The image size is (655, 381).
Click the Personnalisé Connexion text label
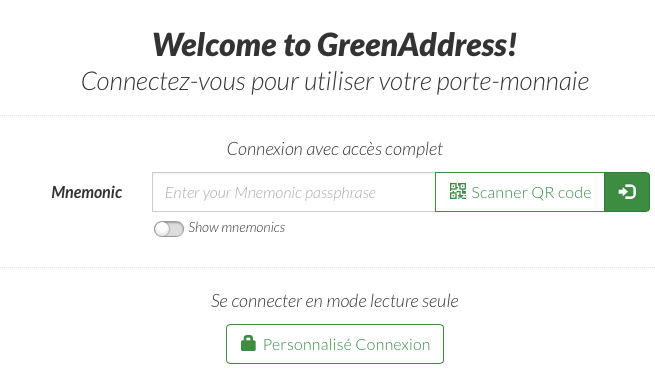(x=346, y=345)
